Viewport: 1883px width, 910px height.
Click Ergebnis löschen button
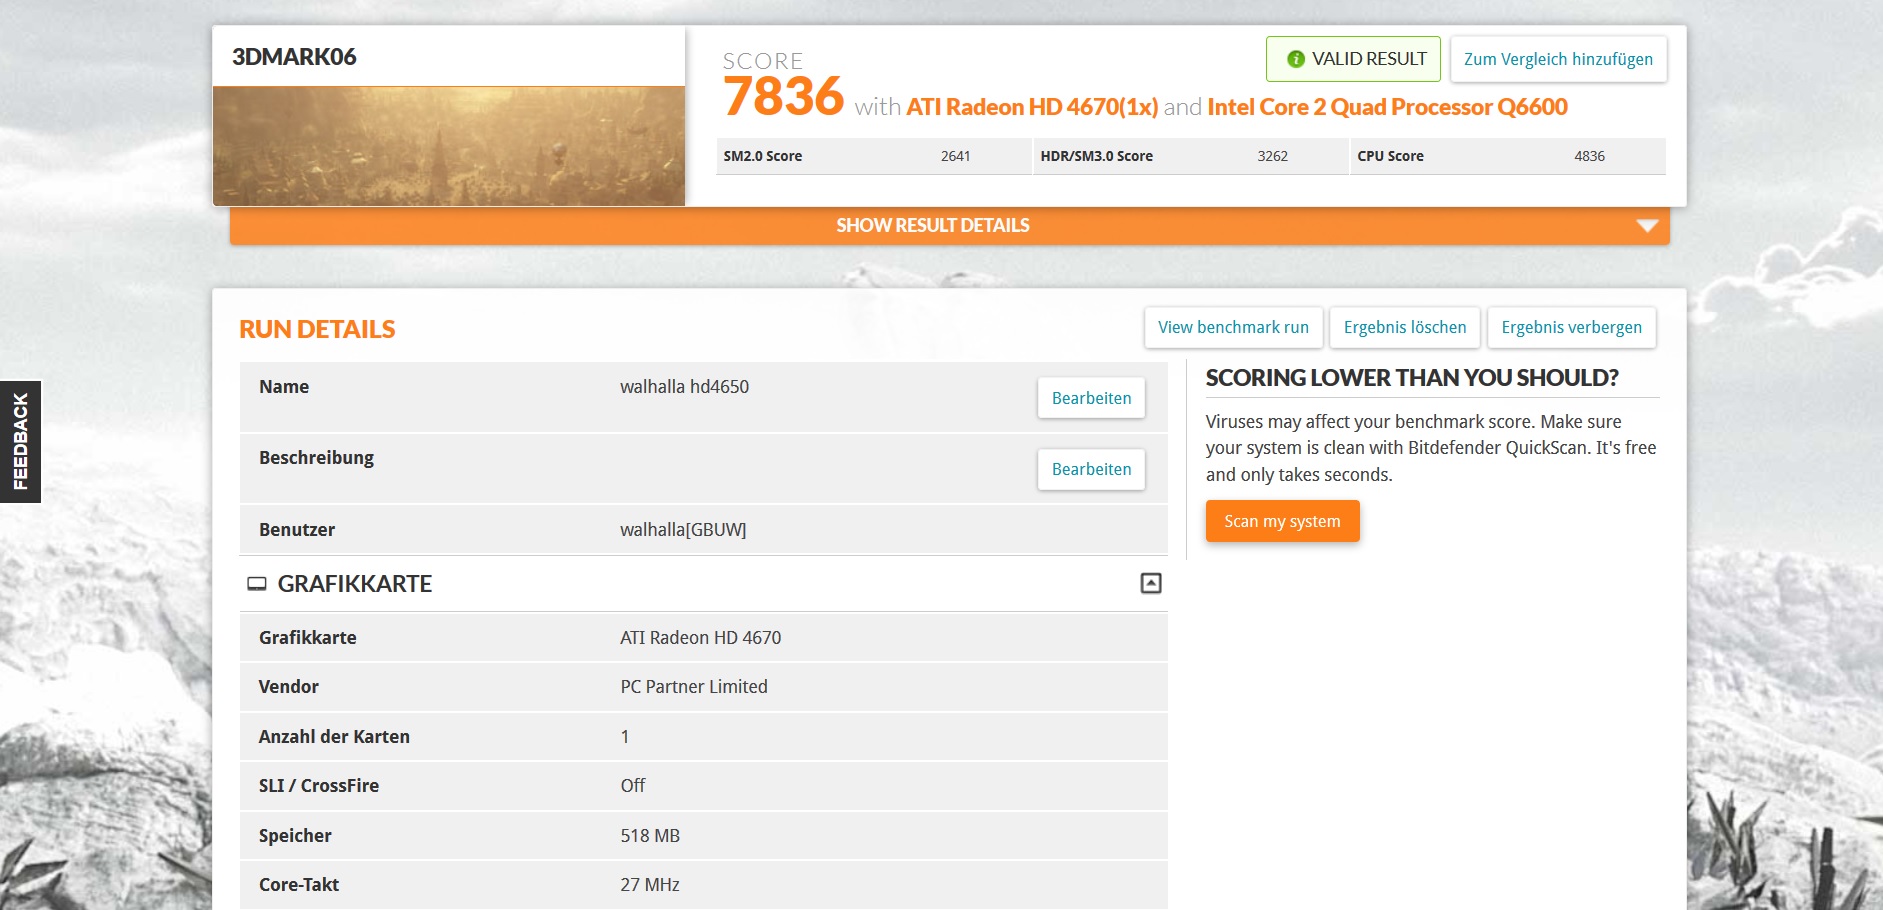pos(1405,327)
